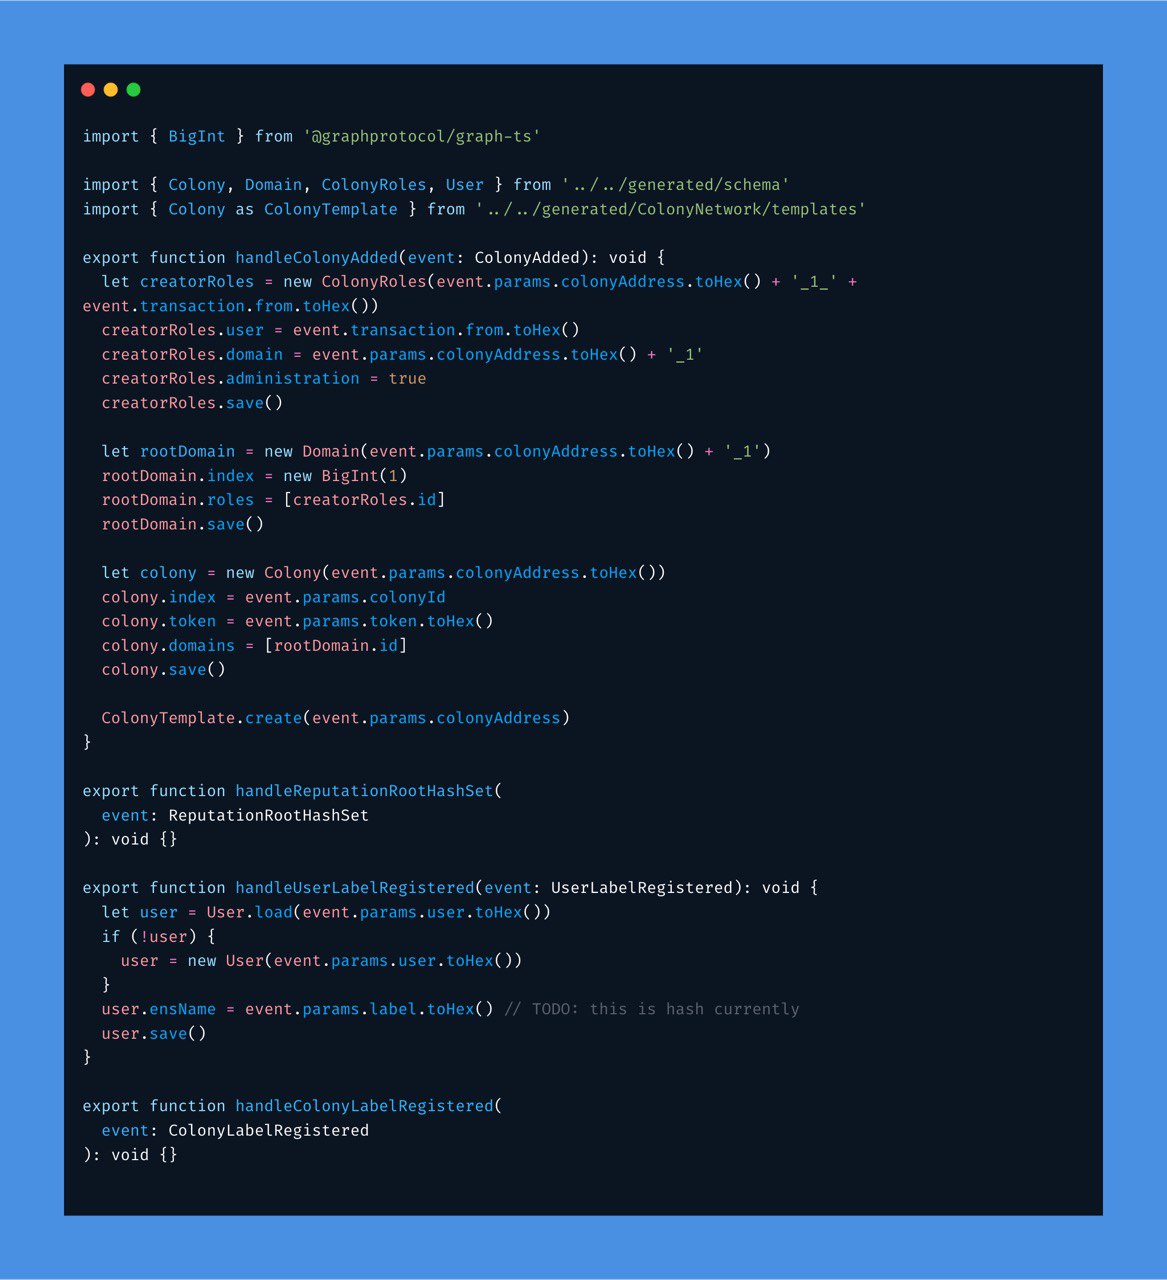Click the green maximize dot

(134, 90)
